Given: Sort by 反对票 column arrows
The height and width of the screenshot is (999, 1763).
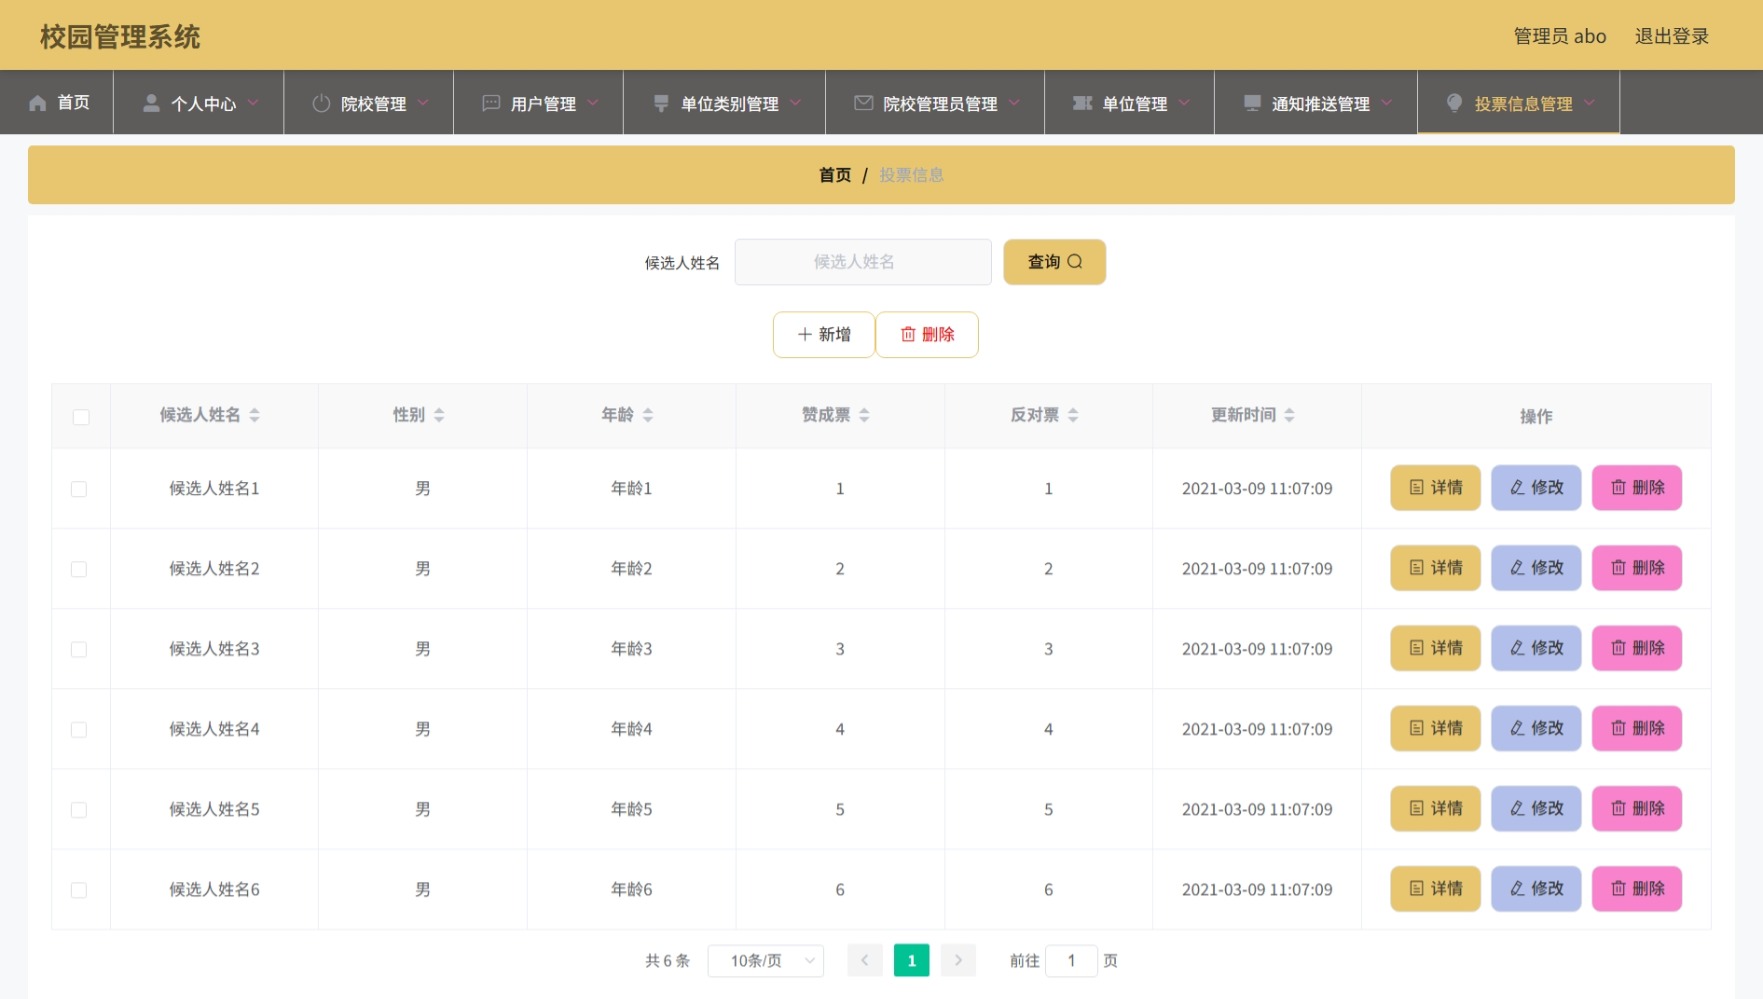Looking at the screenshot, I should pos(1073,415).
